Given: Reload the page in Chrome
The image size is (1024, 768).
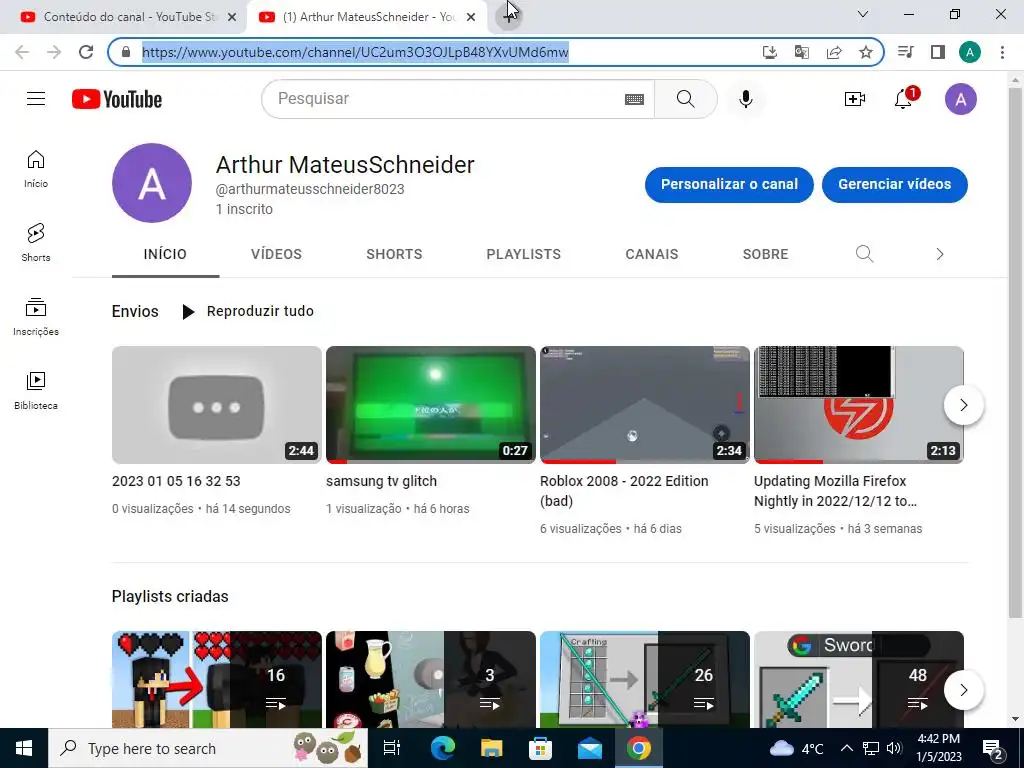Looking at the screenshot, I should tap(86, 52).
